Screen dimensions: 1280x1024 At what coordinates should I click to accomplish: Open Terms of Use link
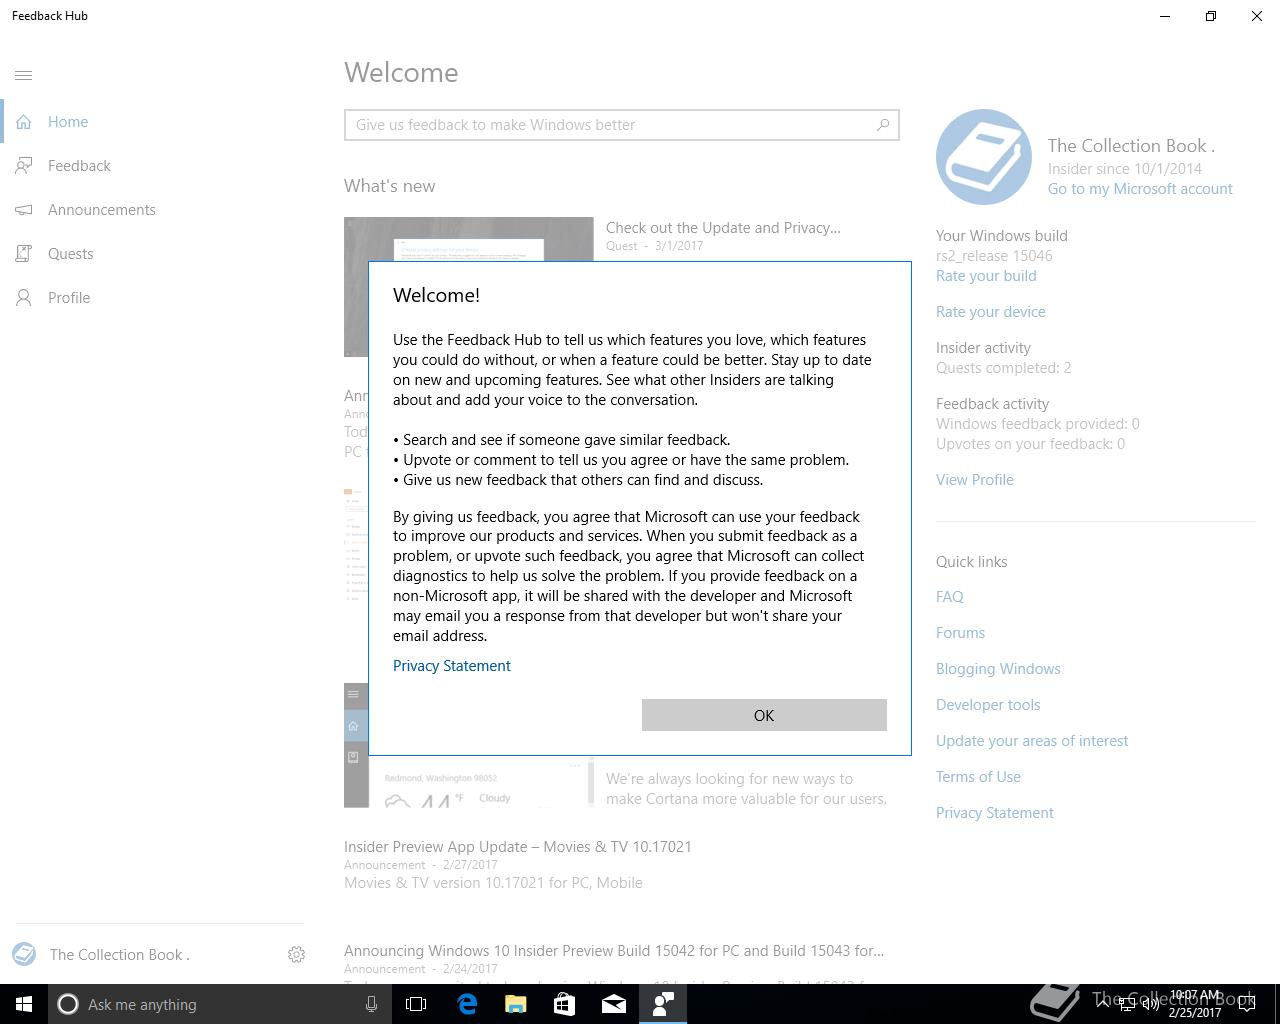[978, 777]
